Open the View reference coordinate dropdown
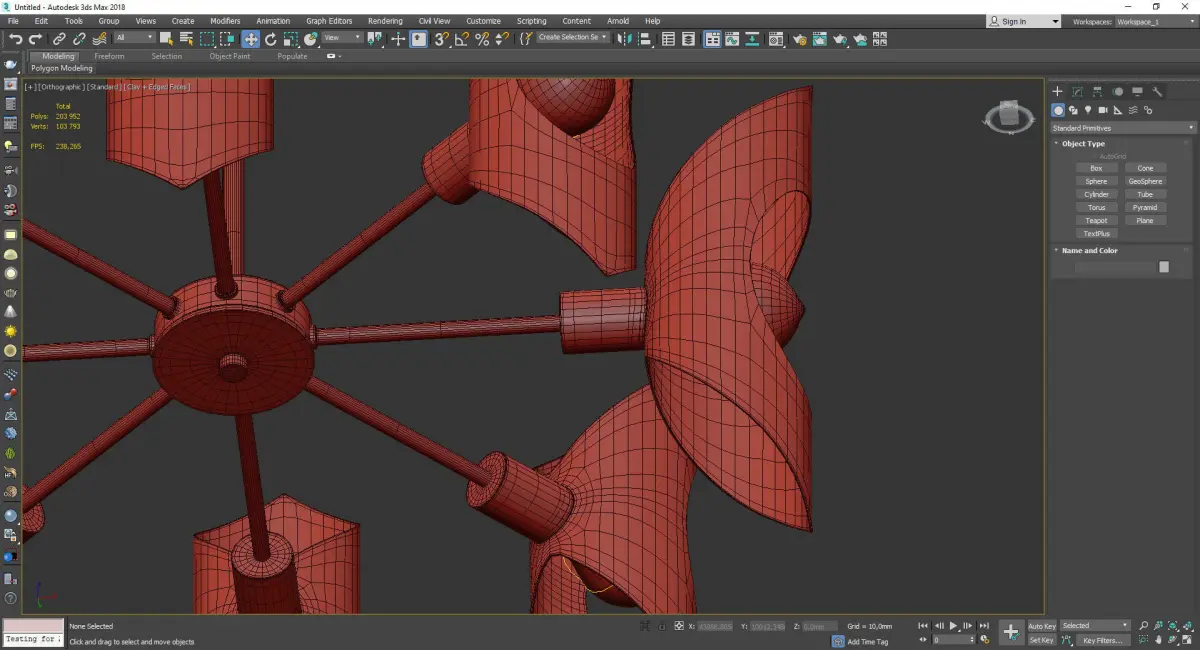1200x650 pixels. pyautogui.click(x=342, y=38)
